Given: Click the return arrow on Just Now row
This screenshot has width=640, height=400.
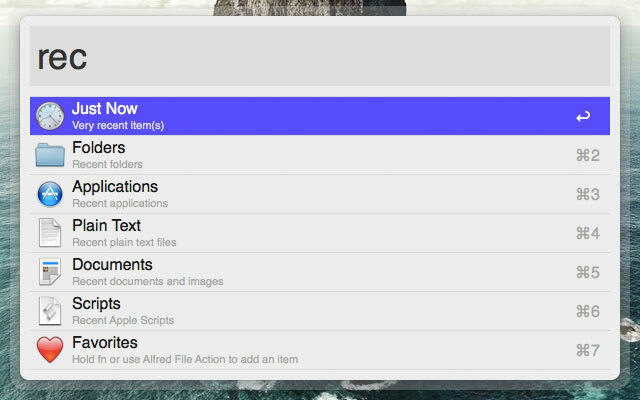Looking at the screenshot, I should 583,116.
